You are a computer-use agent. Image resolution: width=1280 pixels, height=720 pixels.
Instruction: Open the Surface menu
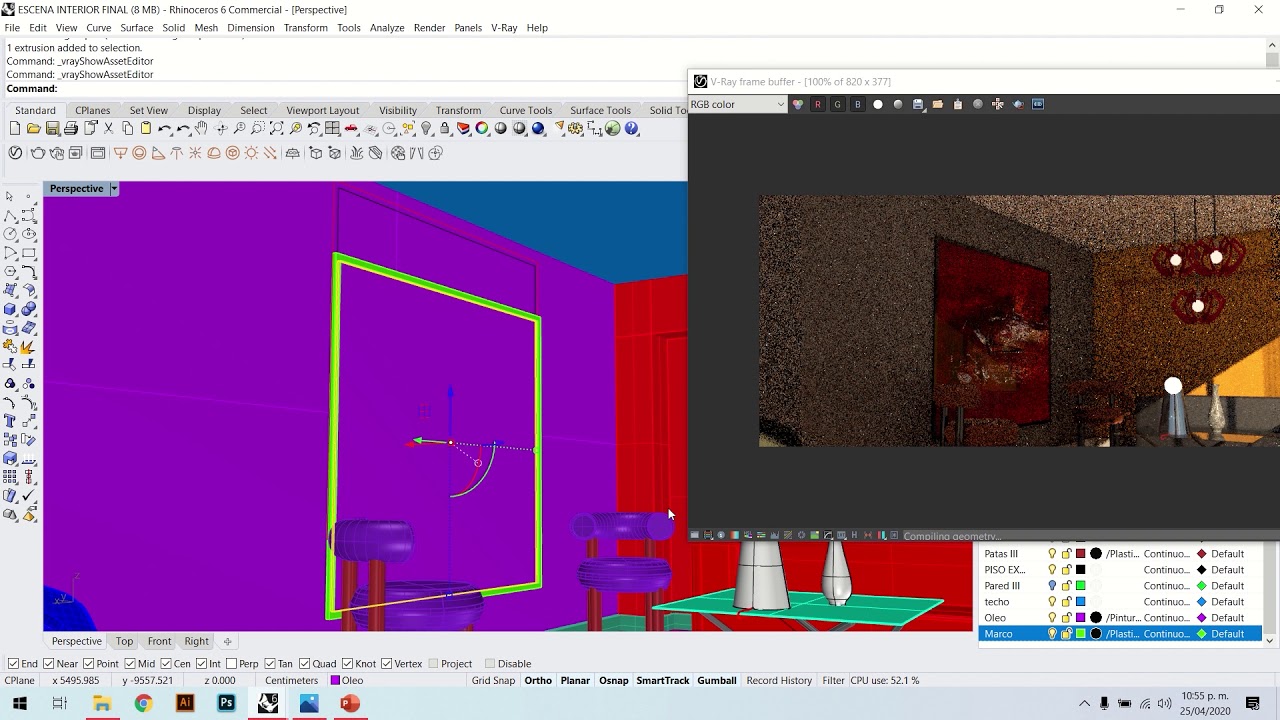137,28
